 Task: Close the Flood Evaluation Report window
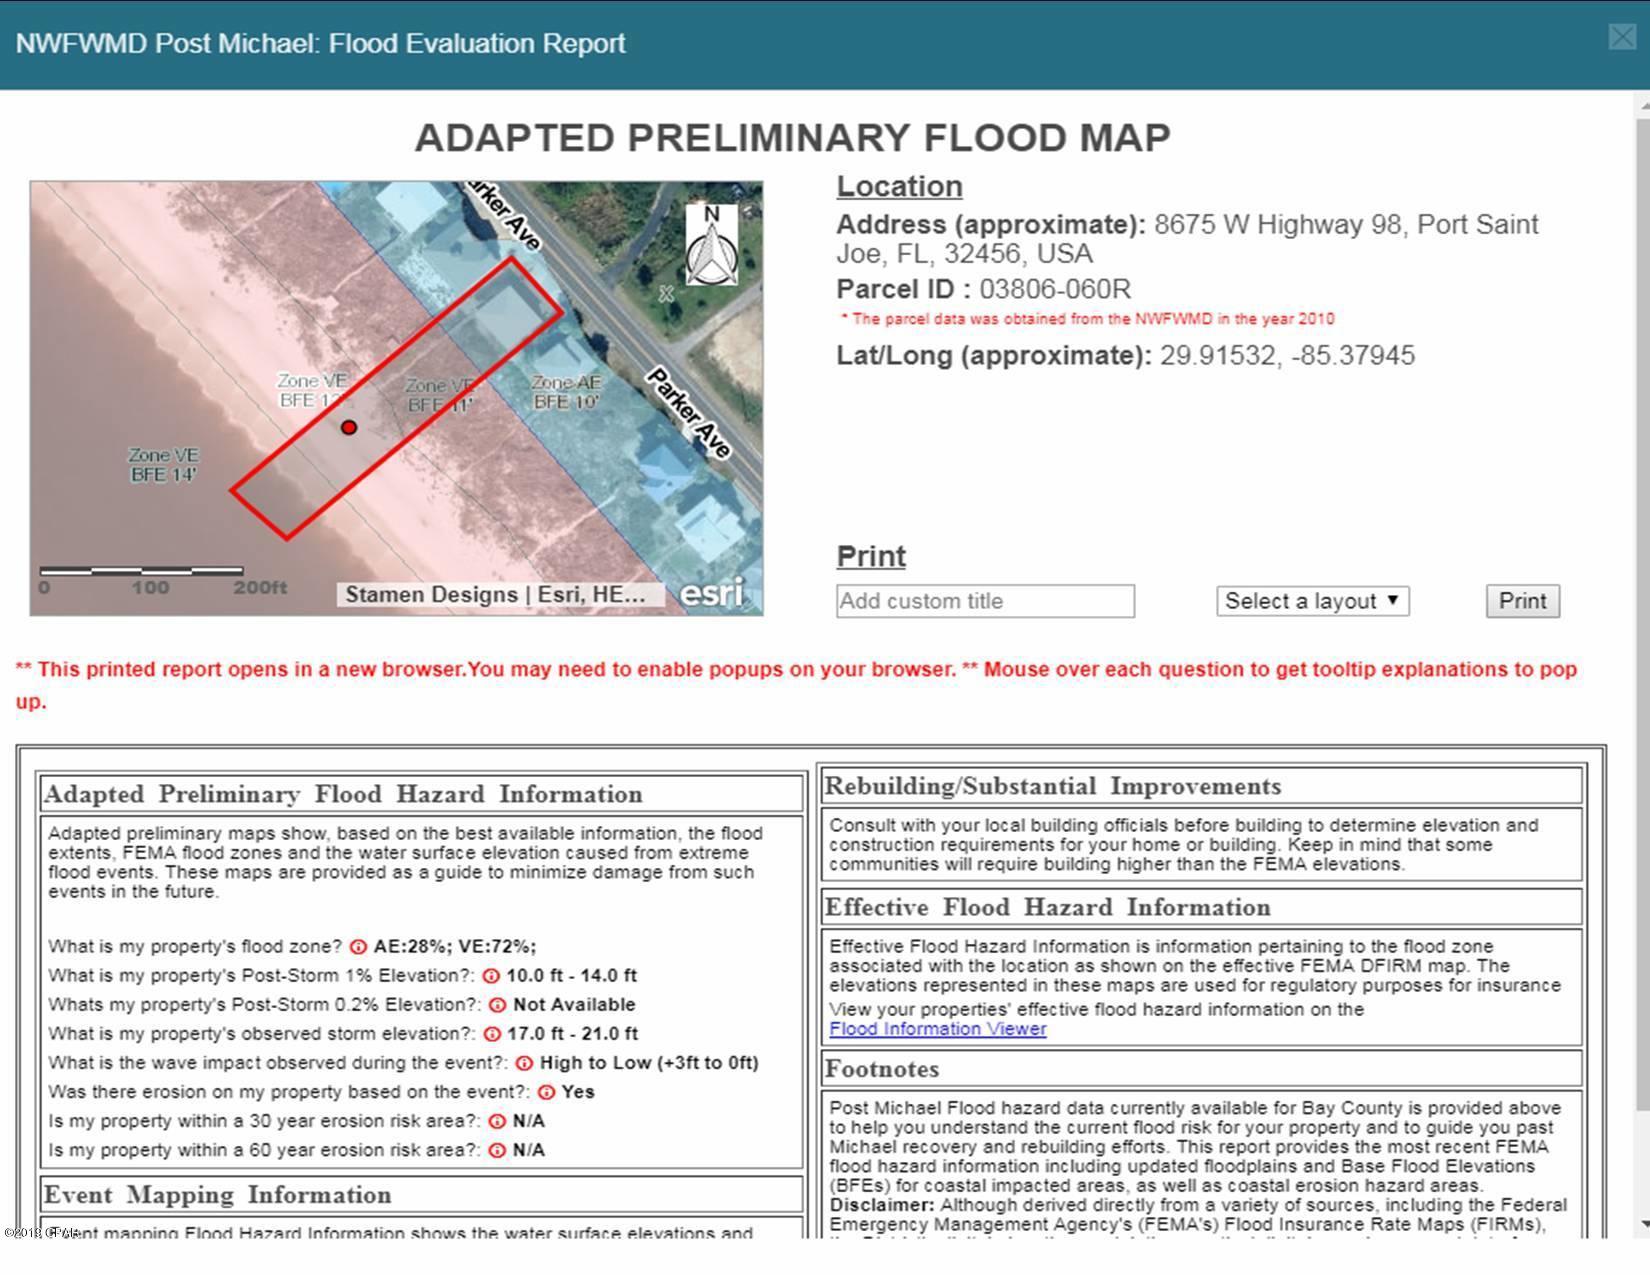click(1623, 38)
